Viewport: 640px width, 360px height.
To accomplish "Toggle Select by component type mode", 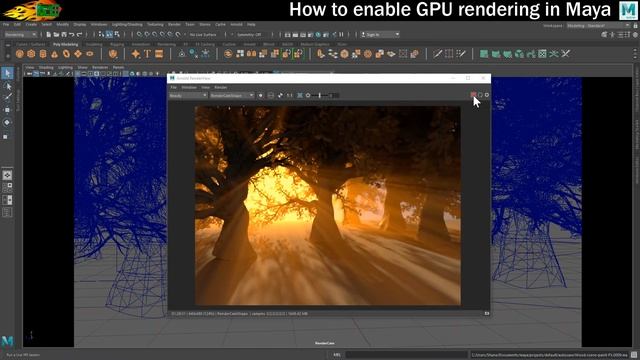I will click(117, 35).
